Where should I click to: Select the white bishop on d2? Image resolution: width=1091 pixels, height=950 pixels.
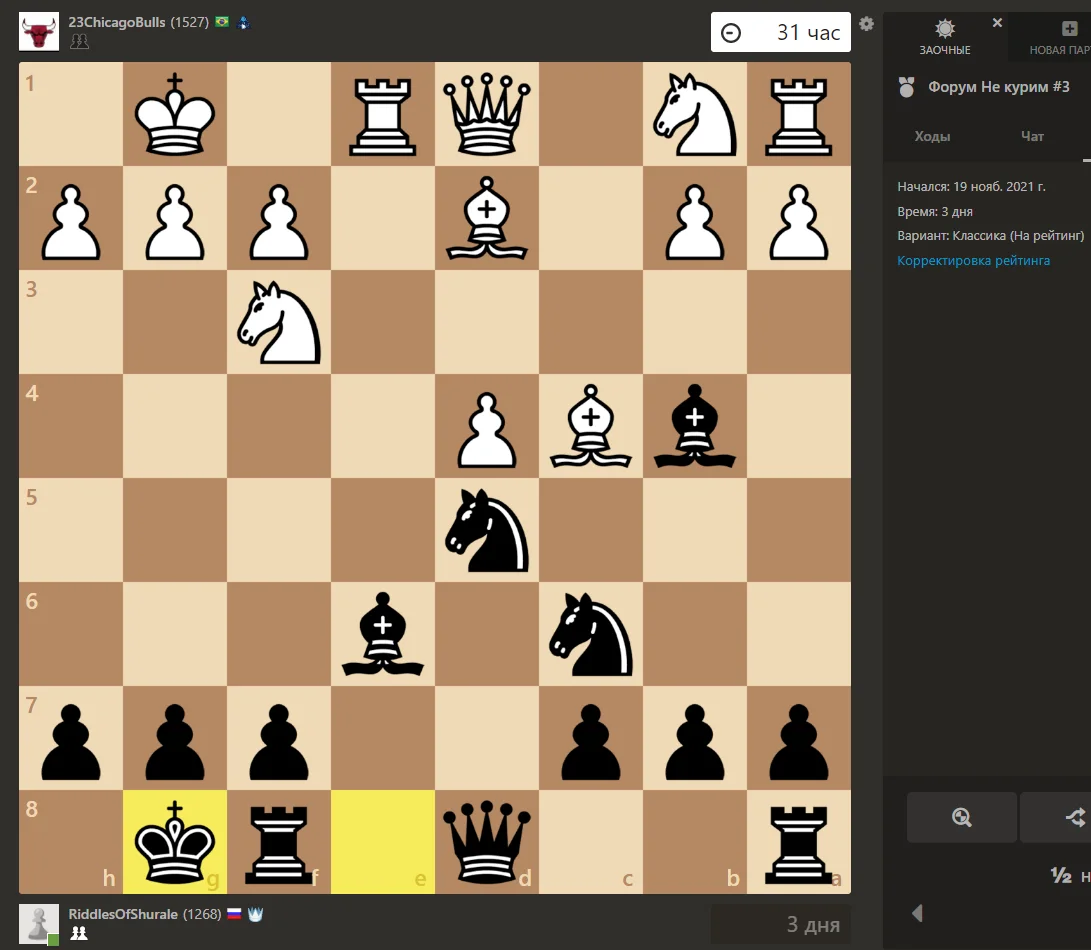point(487,218)
